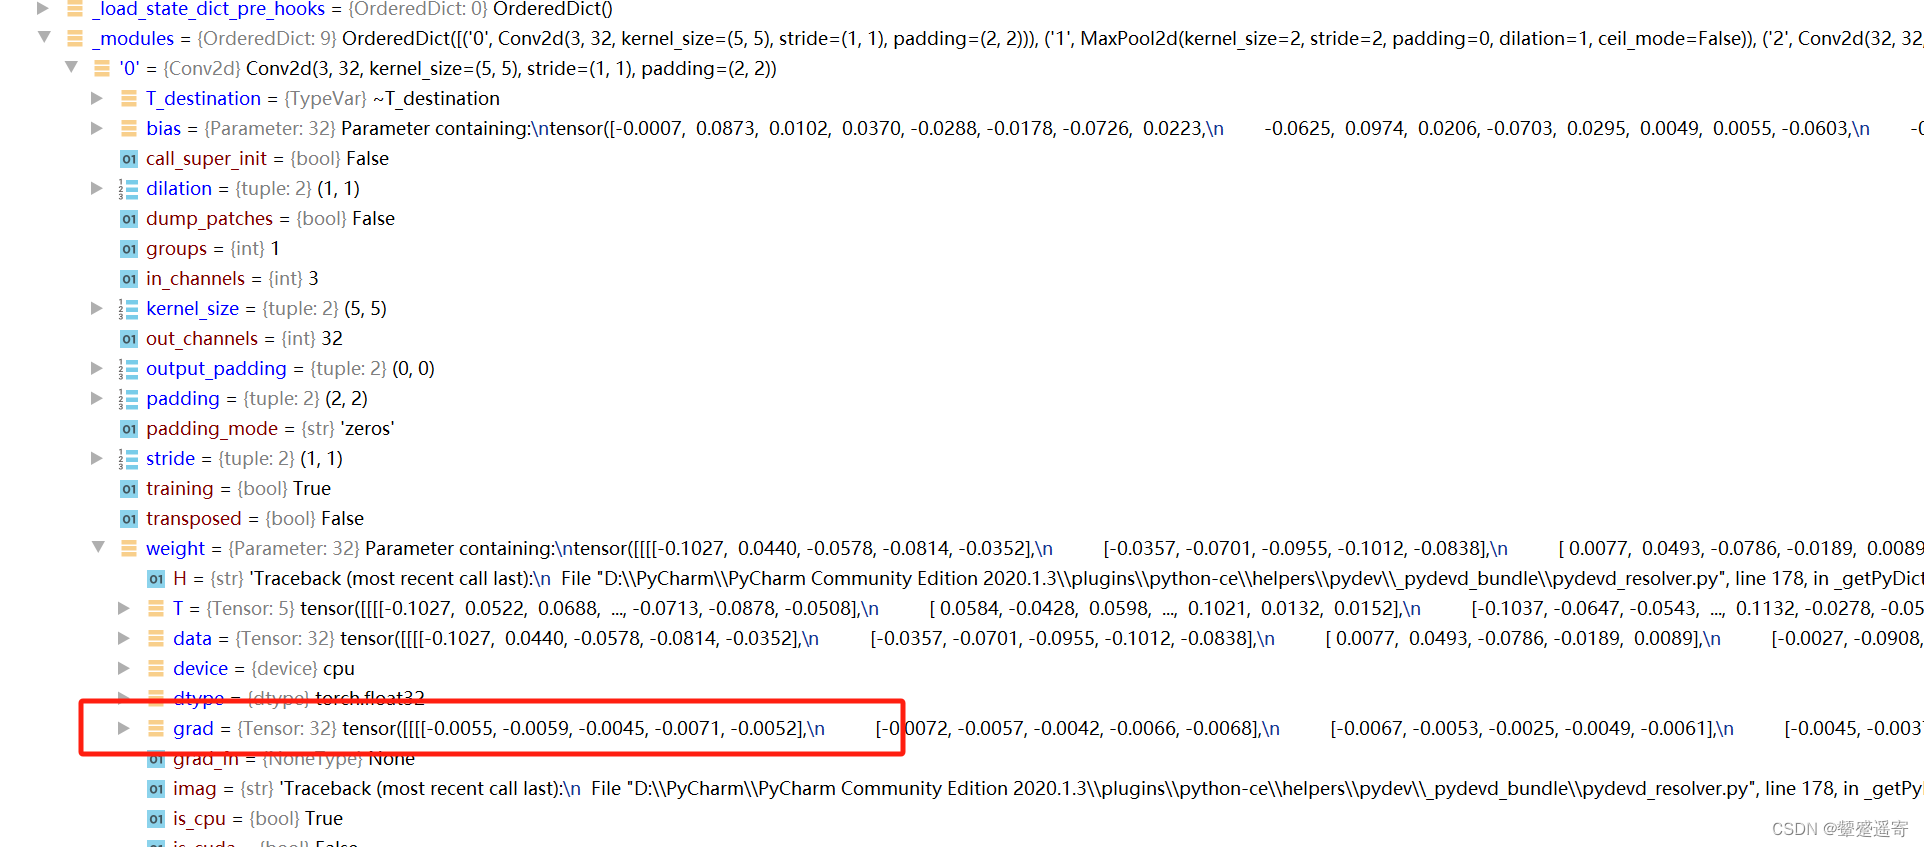
Task: Expand the device variable
Action: coord(124,668)
